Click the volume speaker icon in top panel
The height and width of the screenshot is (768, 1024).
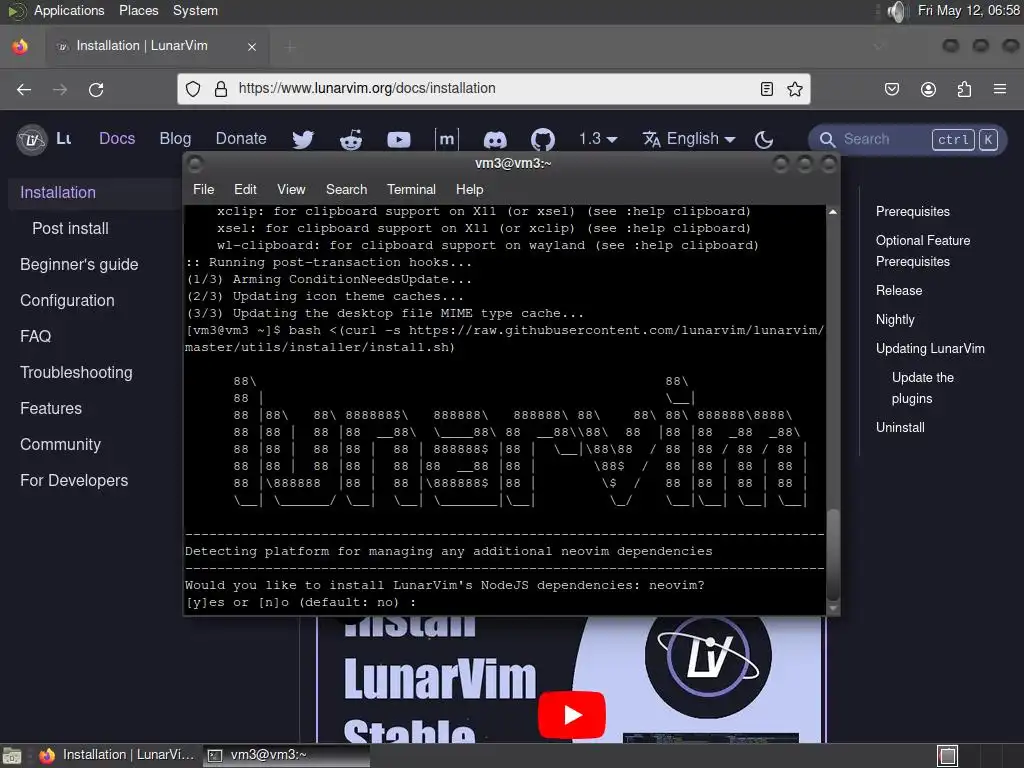point(898,11)
